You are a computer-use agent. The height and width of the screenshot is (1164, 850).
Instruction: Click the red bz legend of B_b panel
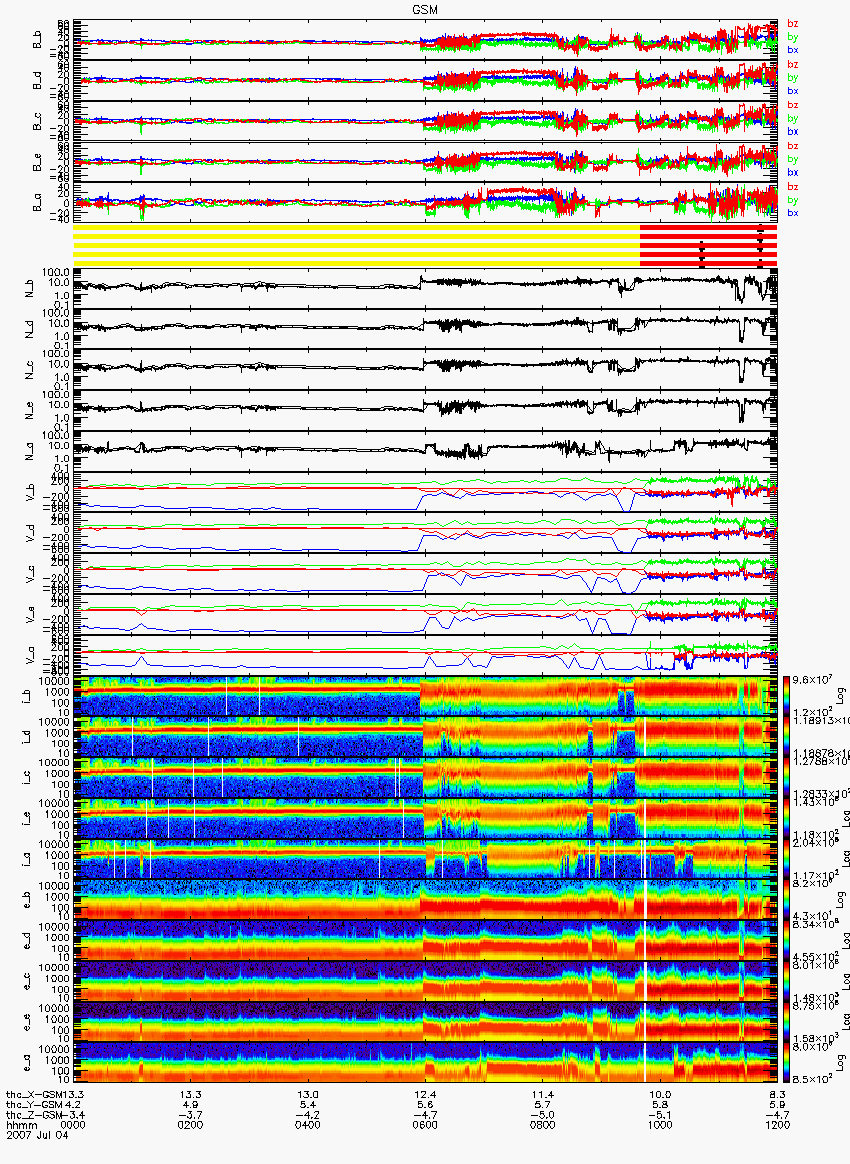click(x=793, y=24)
